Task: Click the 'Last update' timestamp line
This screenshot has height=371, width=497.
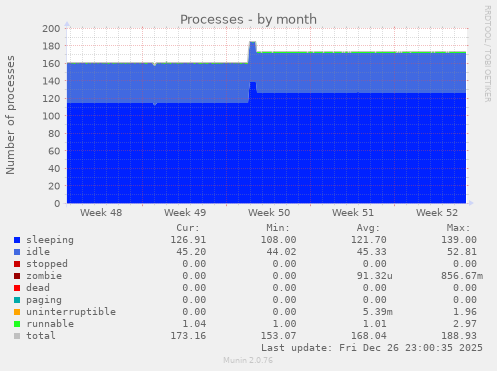Action: 372,348
